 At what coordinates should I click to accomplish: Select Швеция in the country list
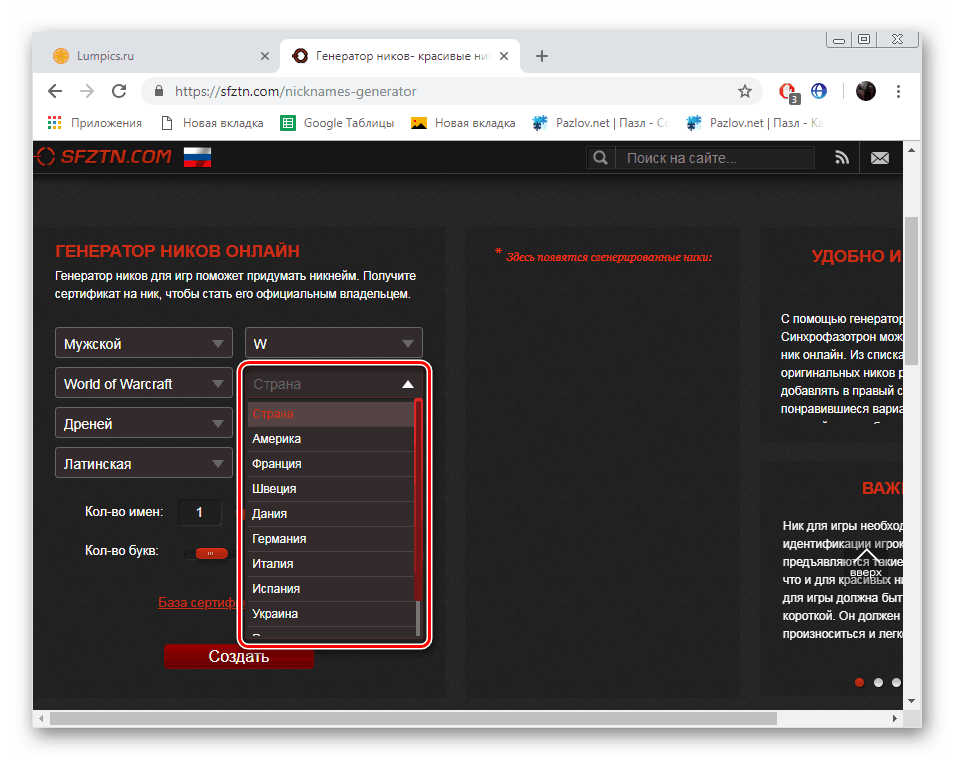click(330, 489)
